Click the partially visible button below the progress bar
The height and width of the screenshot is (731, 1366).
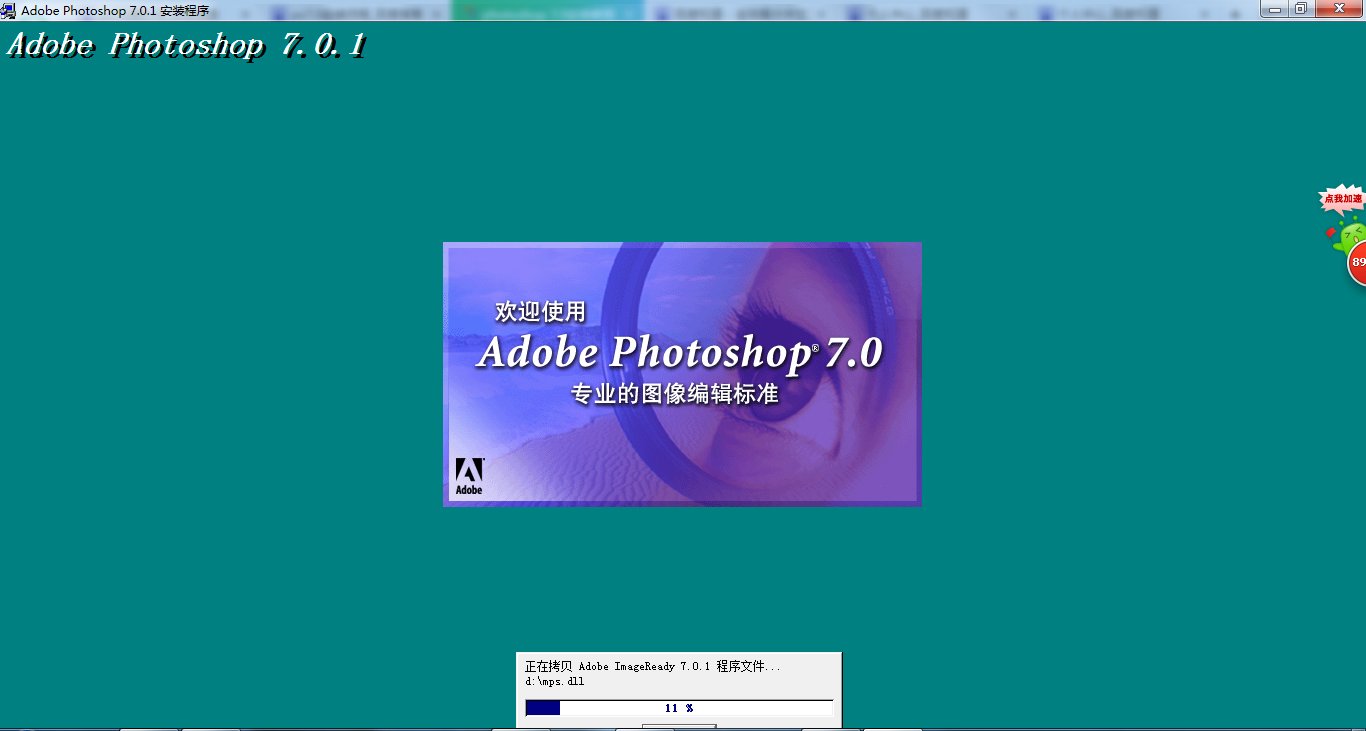[x=679, y=728]
